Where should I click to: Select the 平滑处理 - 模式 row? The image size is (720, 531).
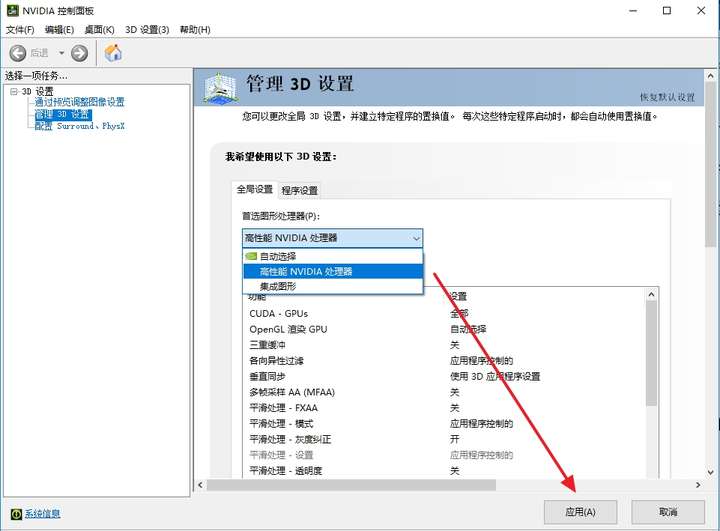pyautogui.click(x=444, y=424)
